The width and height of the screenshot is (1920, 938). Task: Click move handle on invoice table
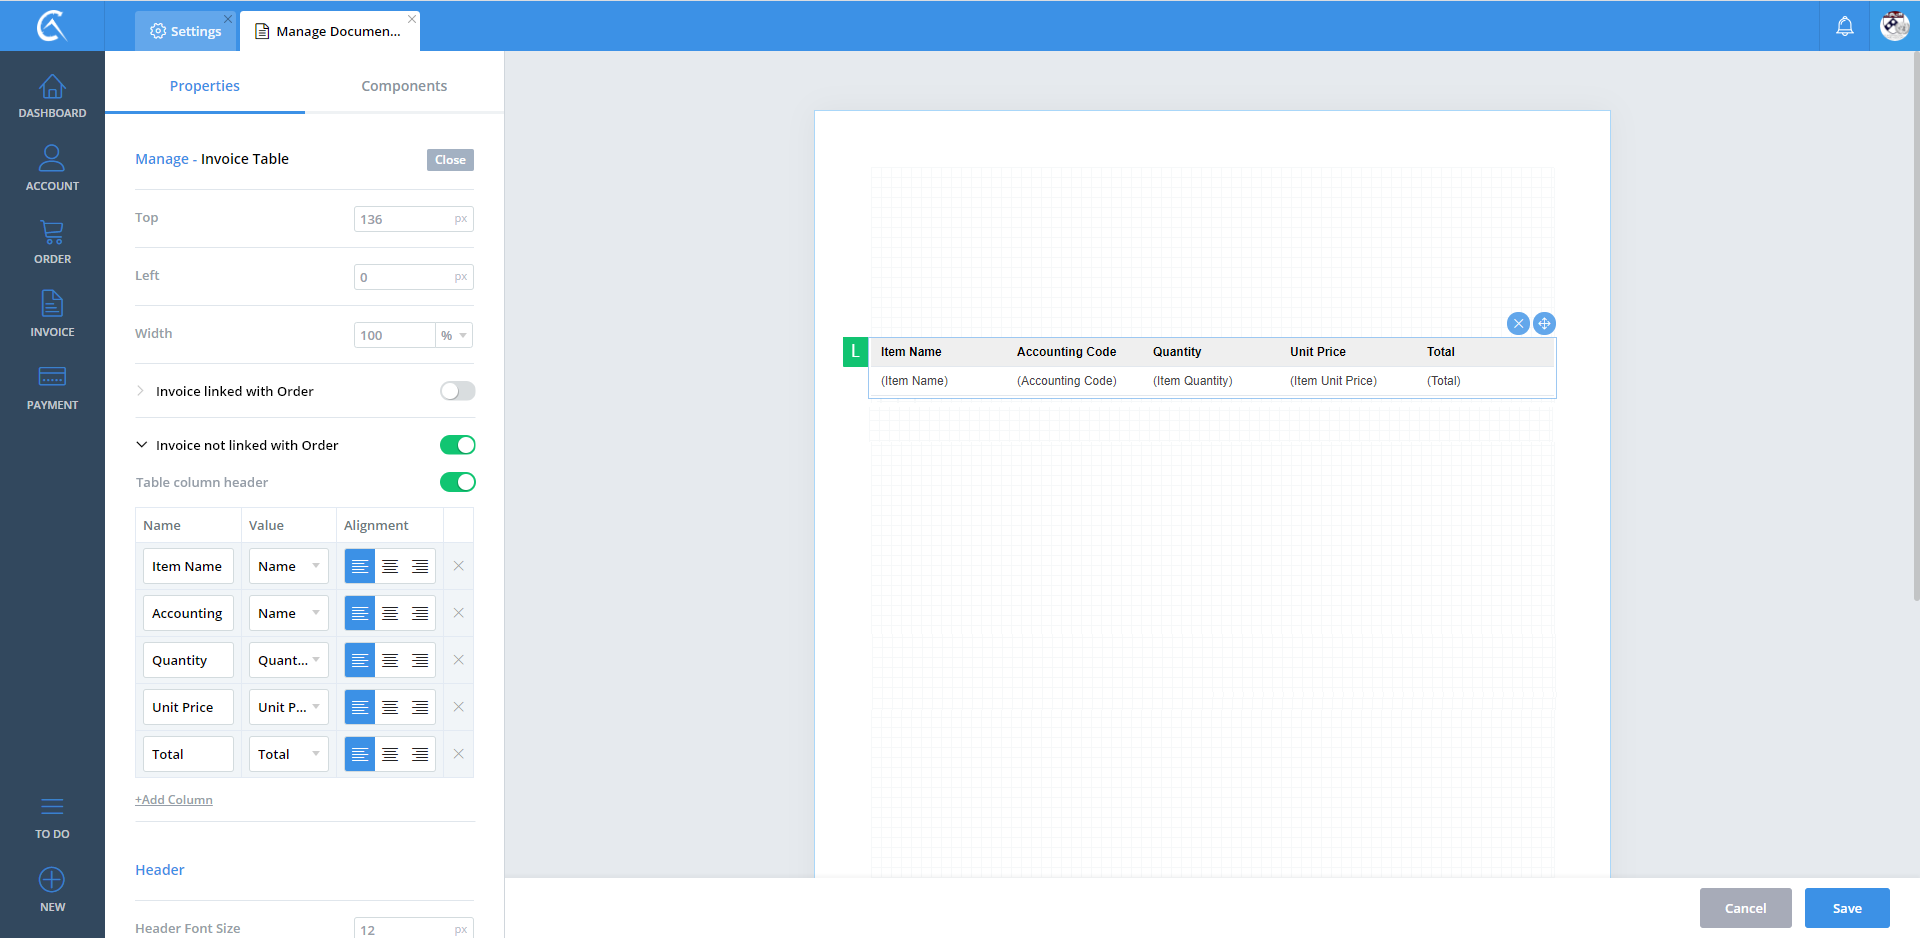tap(1544, 323)
